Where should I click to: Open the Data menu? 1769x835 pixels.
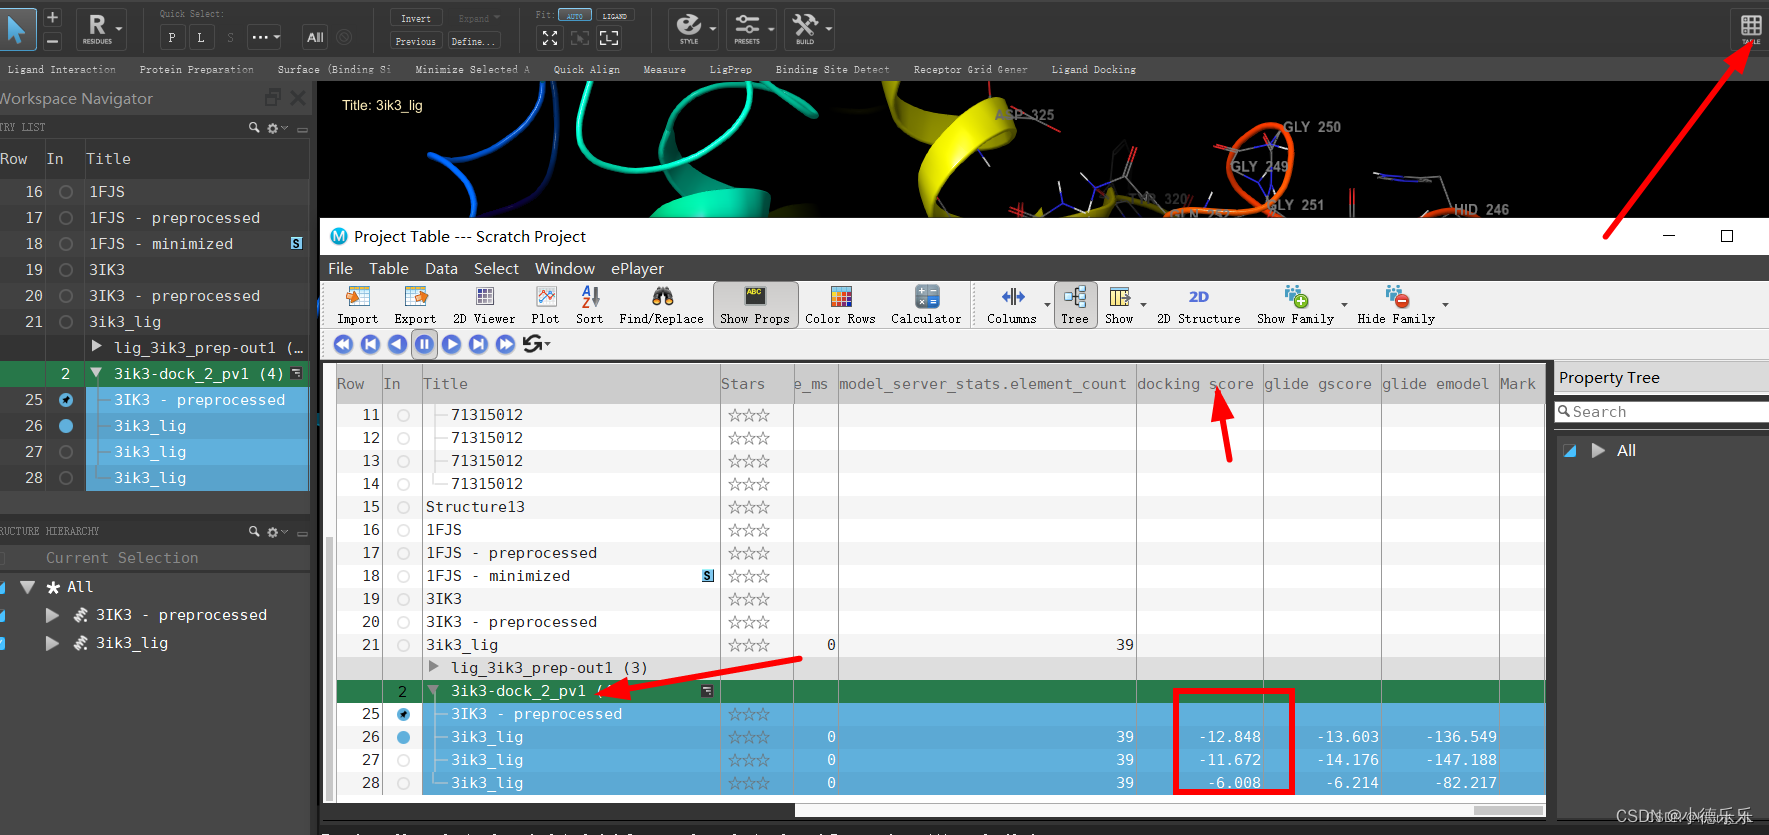441,269
